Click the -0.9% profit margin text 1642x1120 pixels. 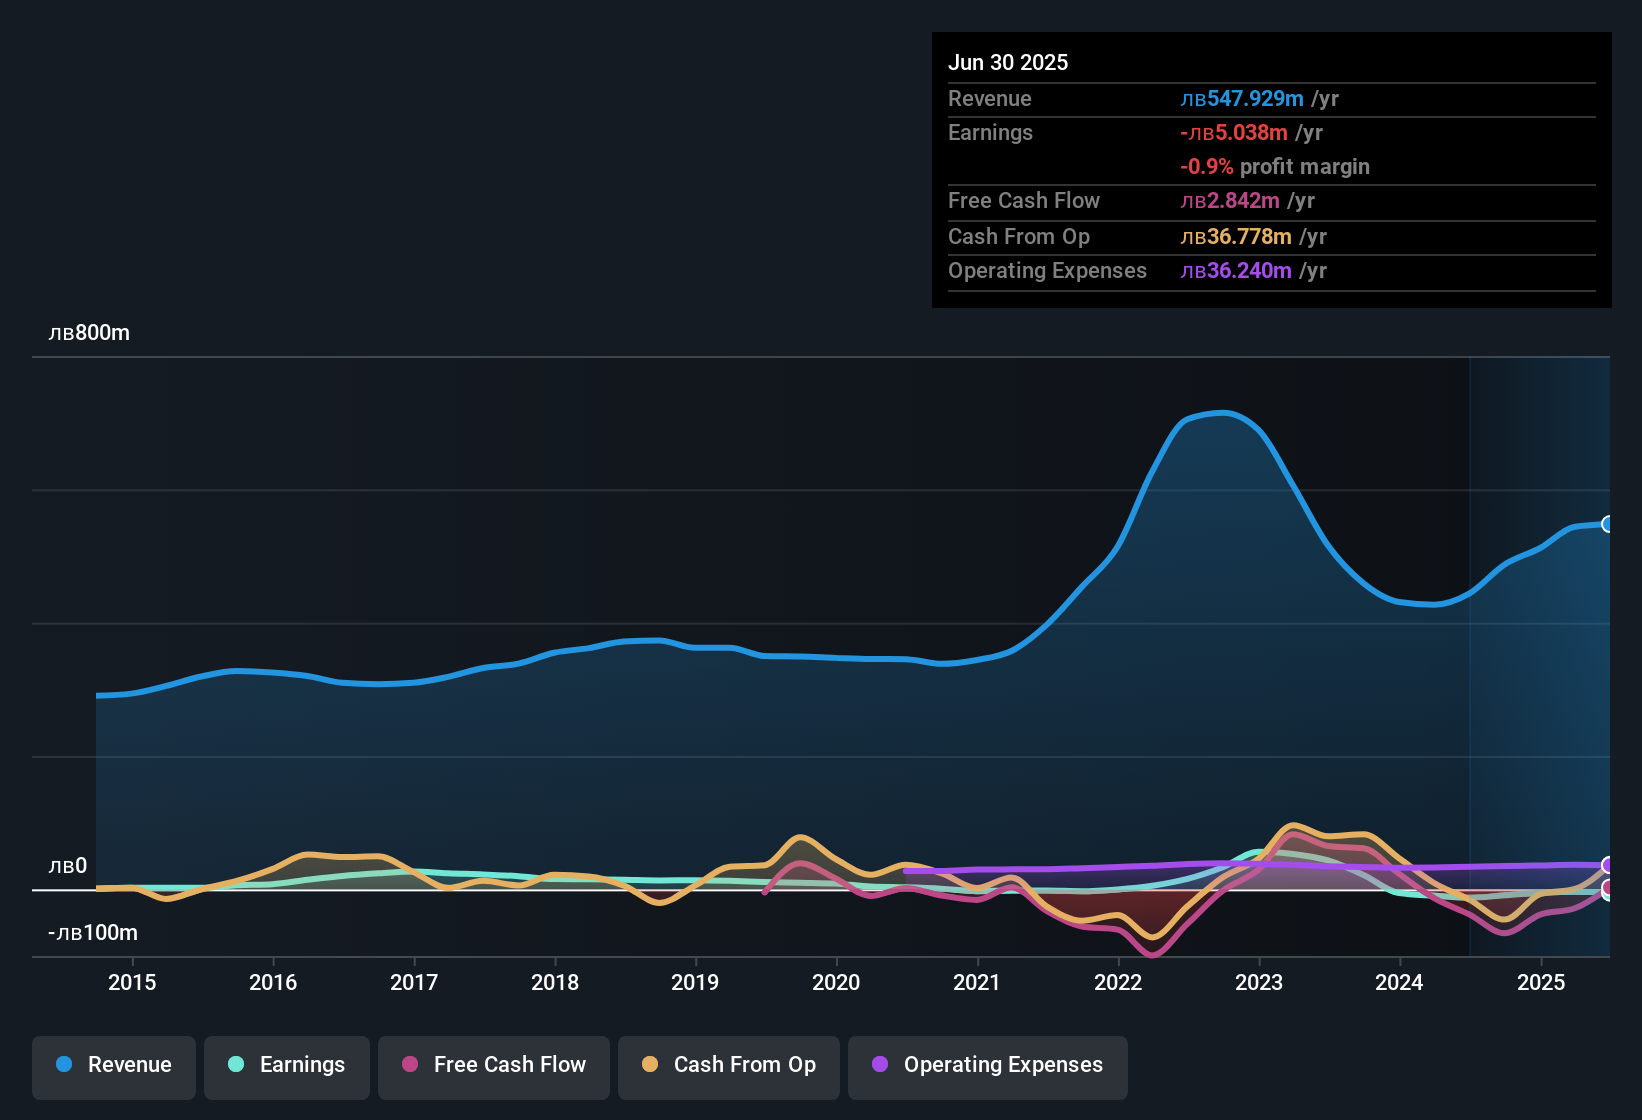tap(1275, 166)
